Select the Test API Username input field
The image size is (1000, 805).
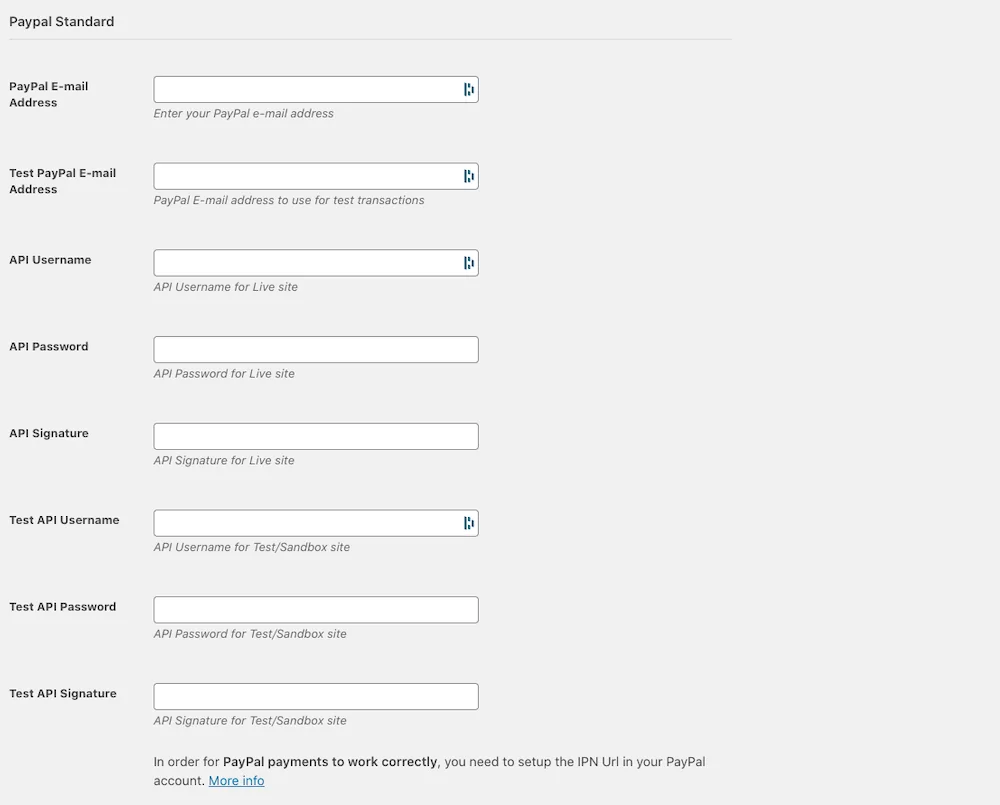tap(316, 523)
